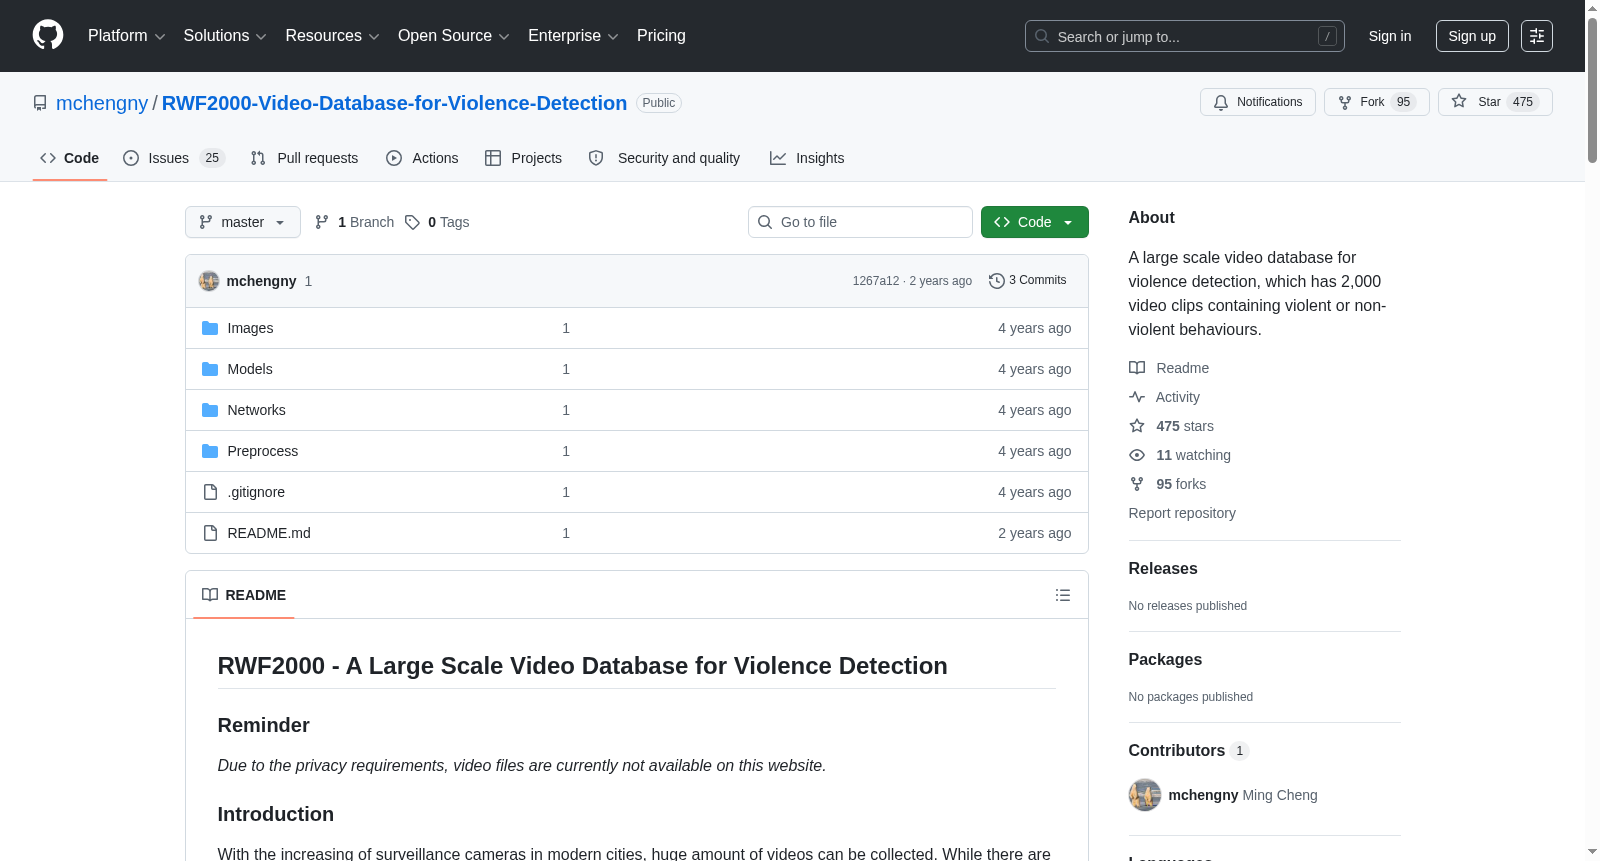Click the branch icon beside 1 Branch
Image resolution: width=1600 pixels, height=861 pixels.
point(322,222)
